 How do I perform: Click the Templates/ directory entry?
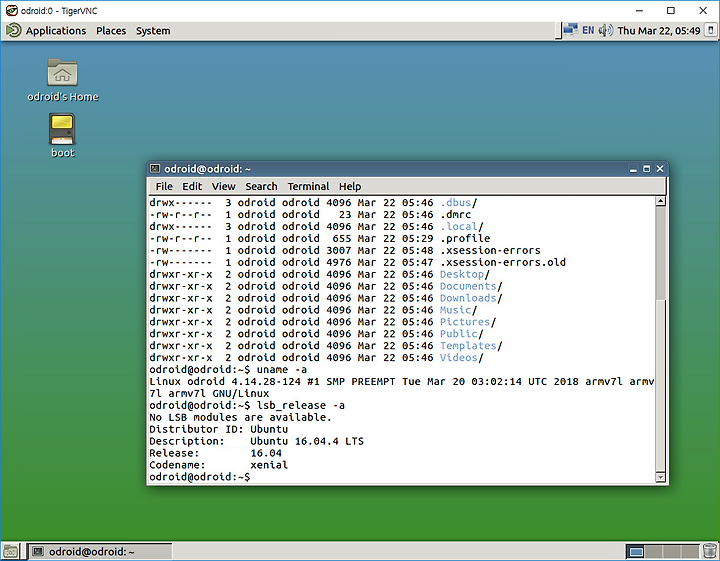[x=471, y=346]
